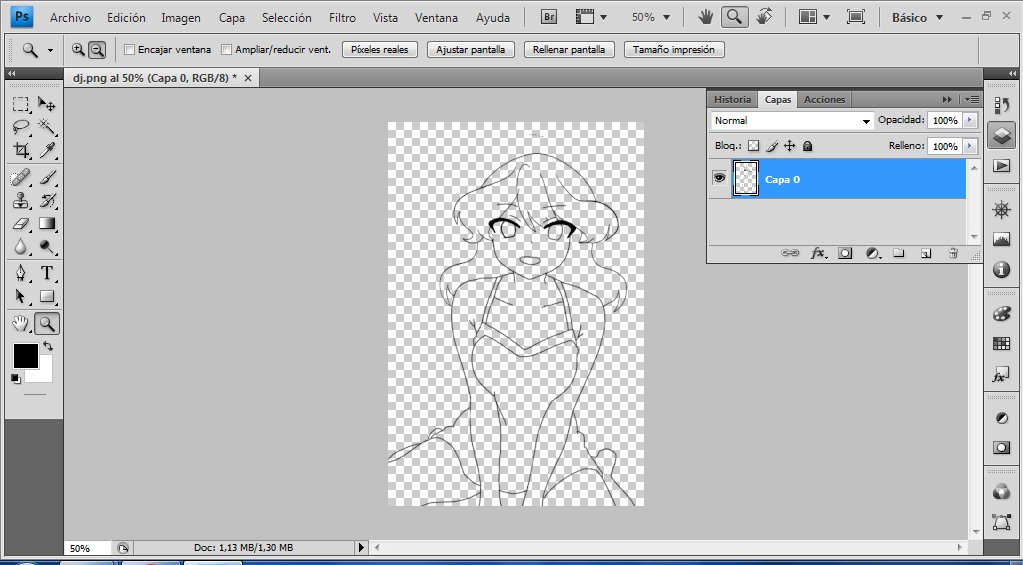Create a new layer group
Viewport: 1023px width, 565px height.
tap(898, 253)
